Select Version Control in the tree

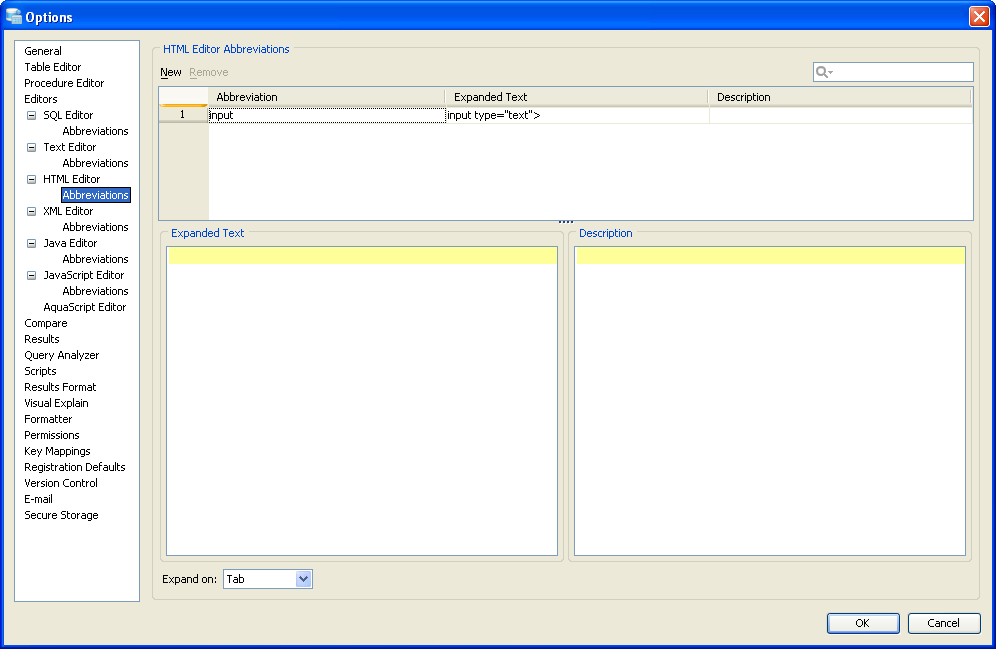[60, 483]
